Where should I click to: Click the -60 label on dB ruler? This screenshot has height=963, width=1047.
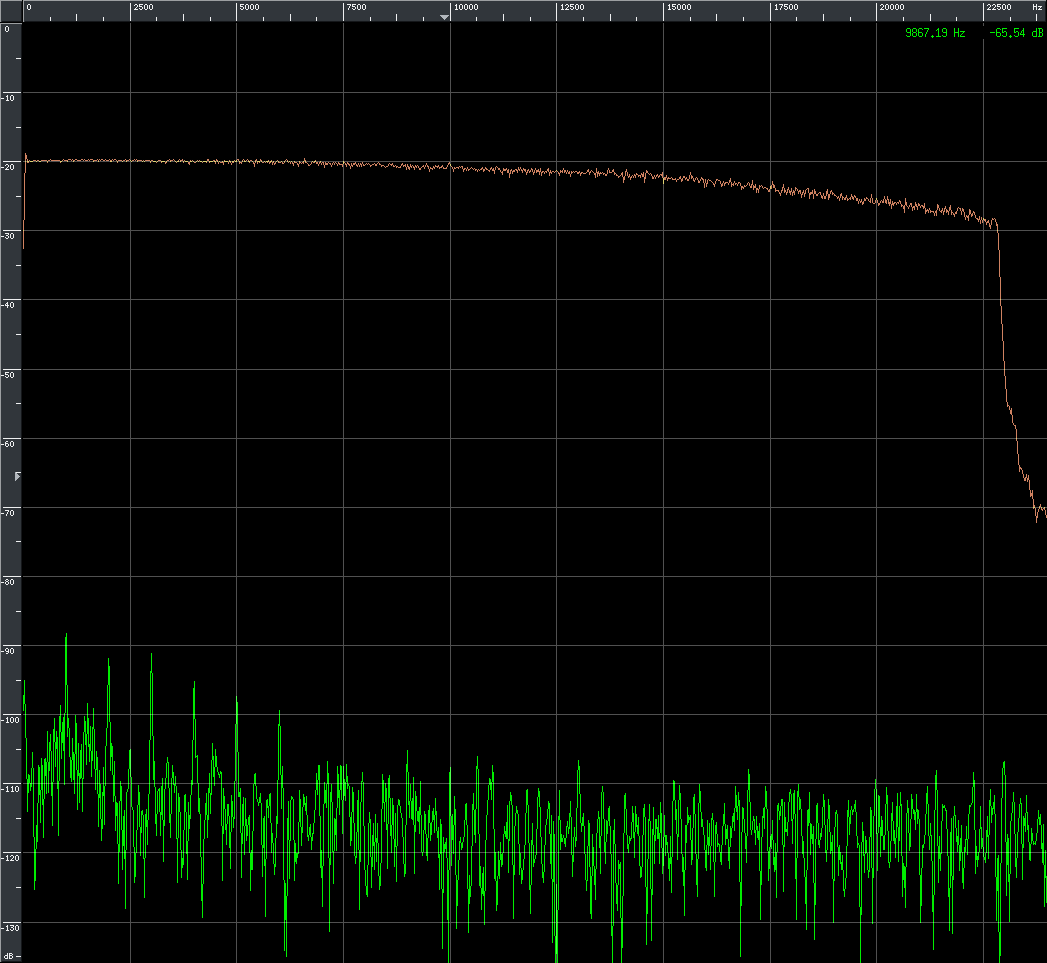pos(8,444)
